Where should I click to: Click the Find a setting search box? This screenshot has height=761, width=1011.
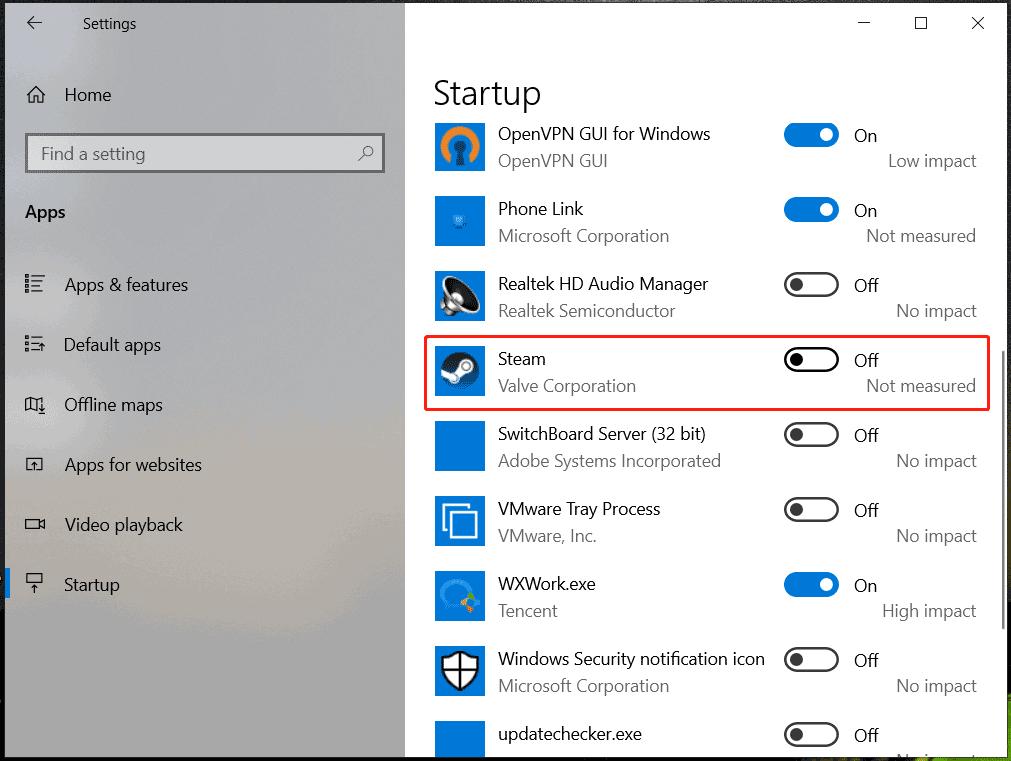pos(195,154)
